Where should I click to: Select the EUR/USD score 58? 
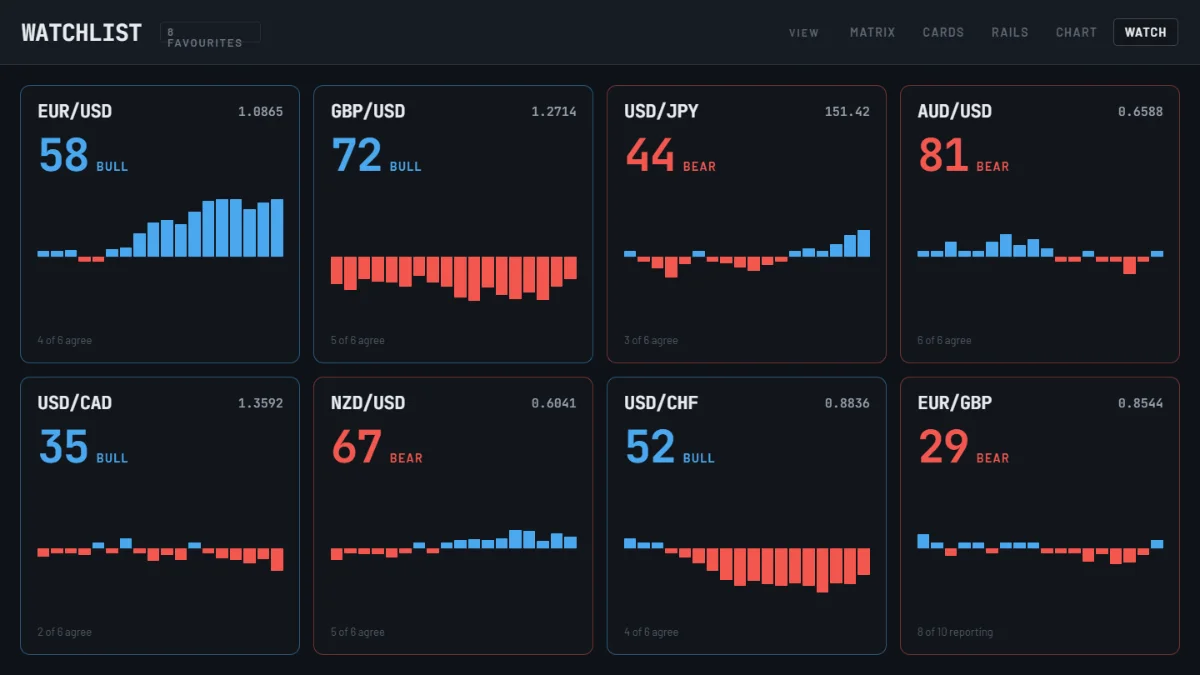(64, 155)
